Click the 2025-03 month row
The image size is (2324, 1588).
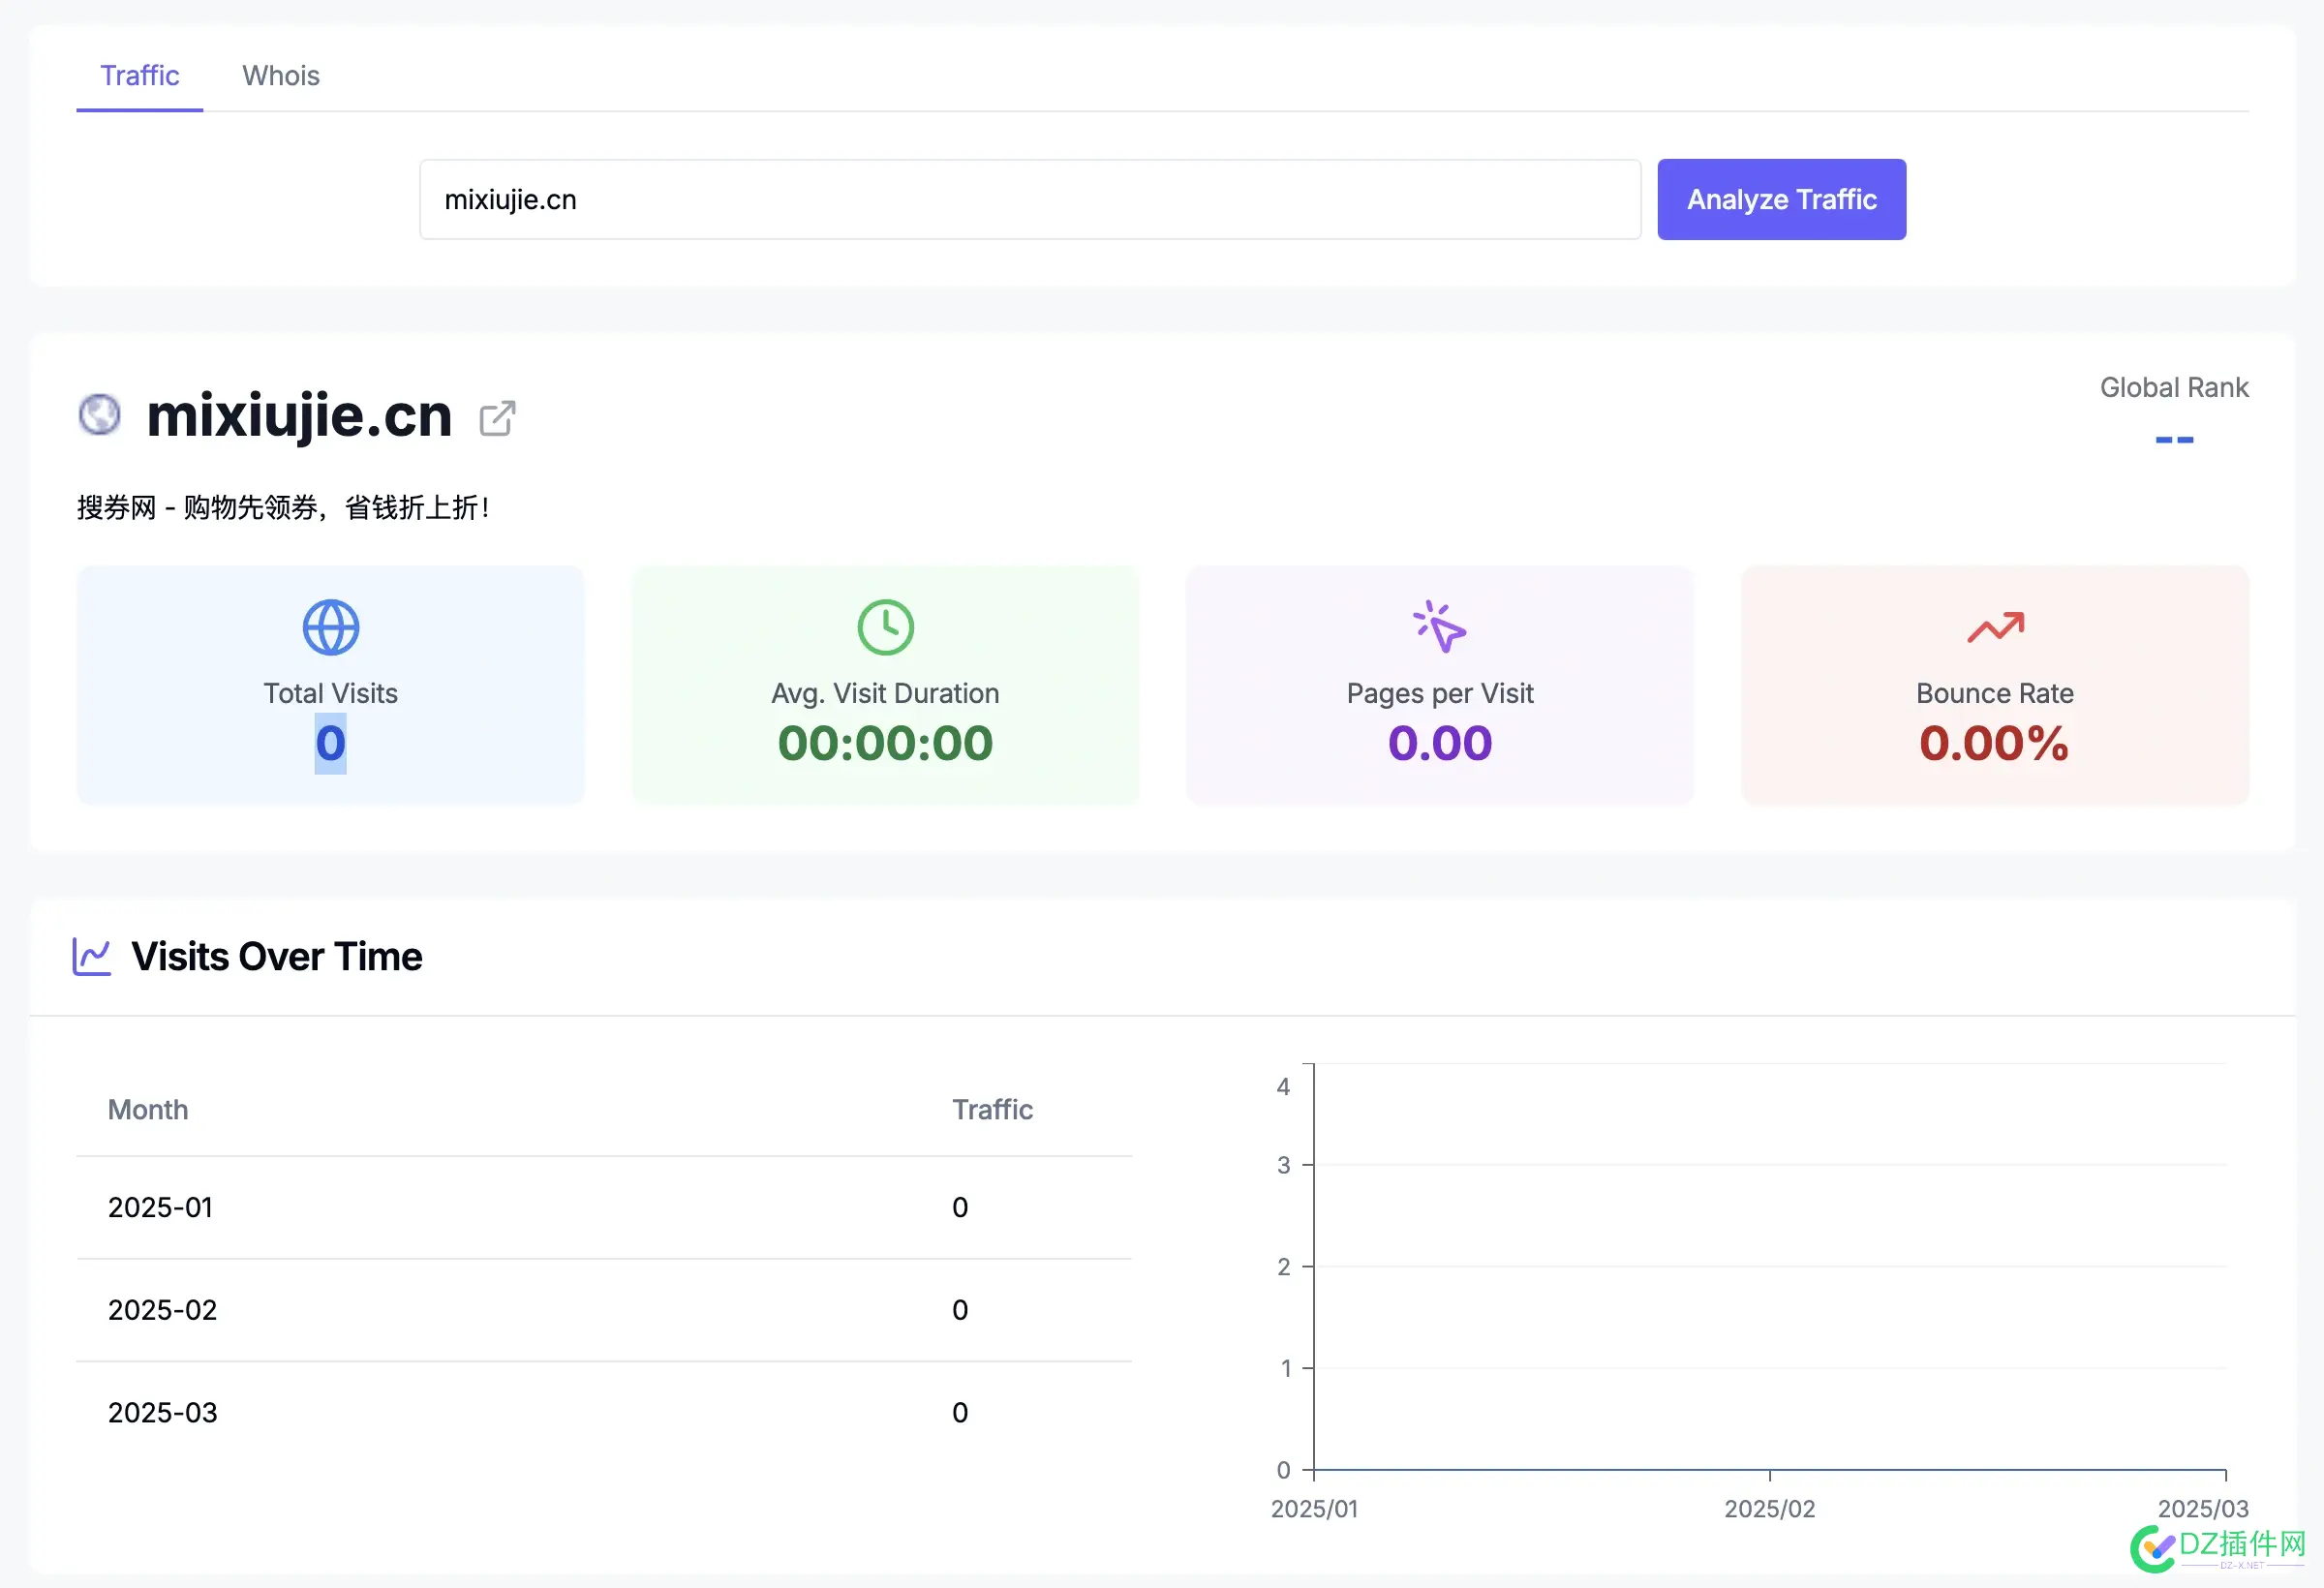603,1412
